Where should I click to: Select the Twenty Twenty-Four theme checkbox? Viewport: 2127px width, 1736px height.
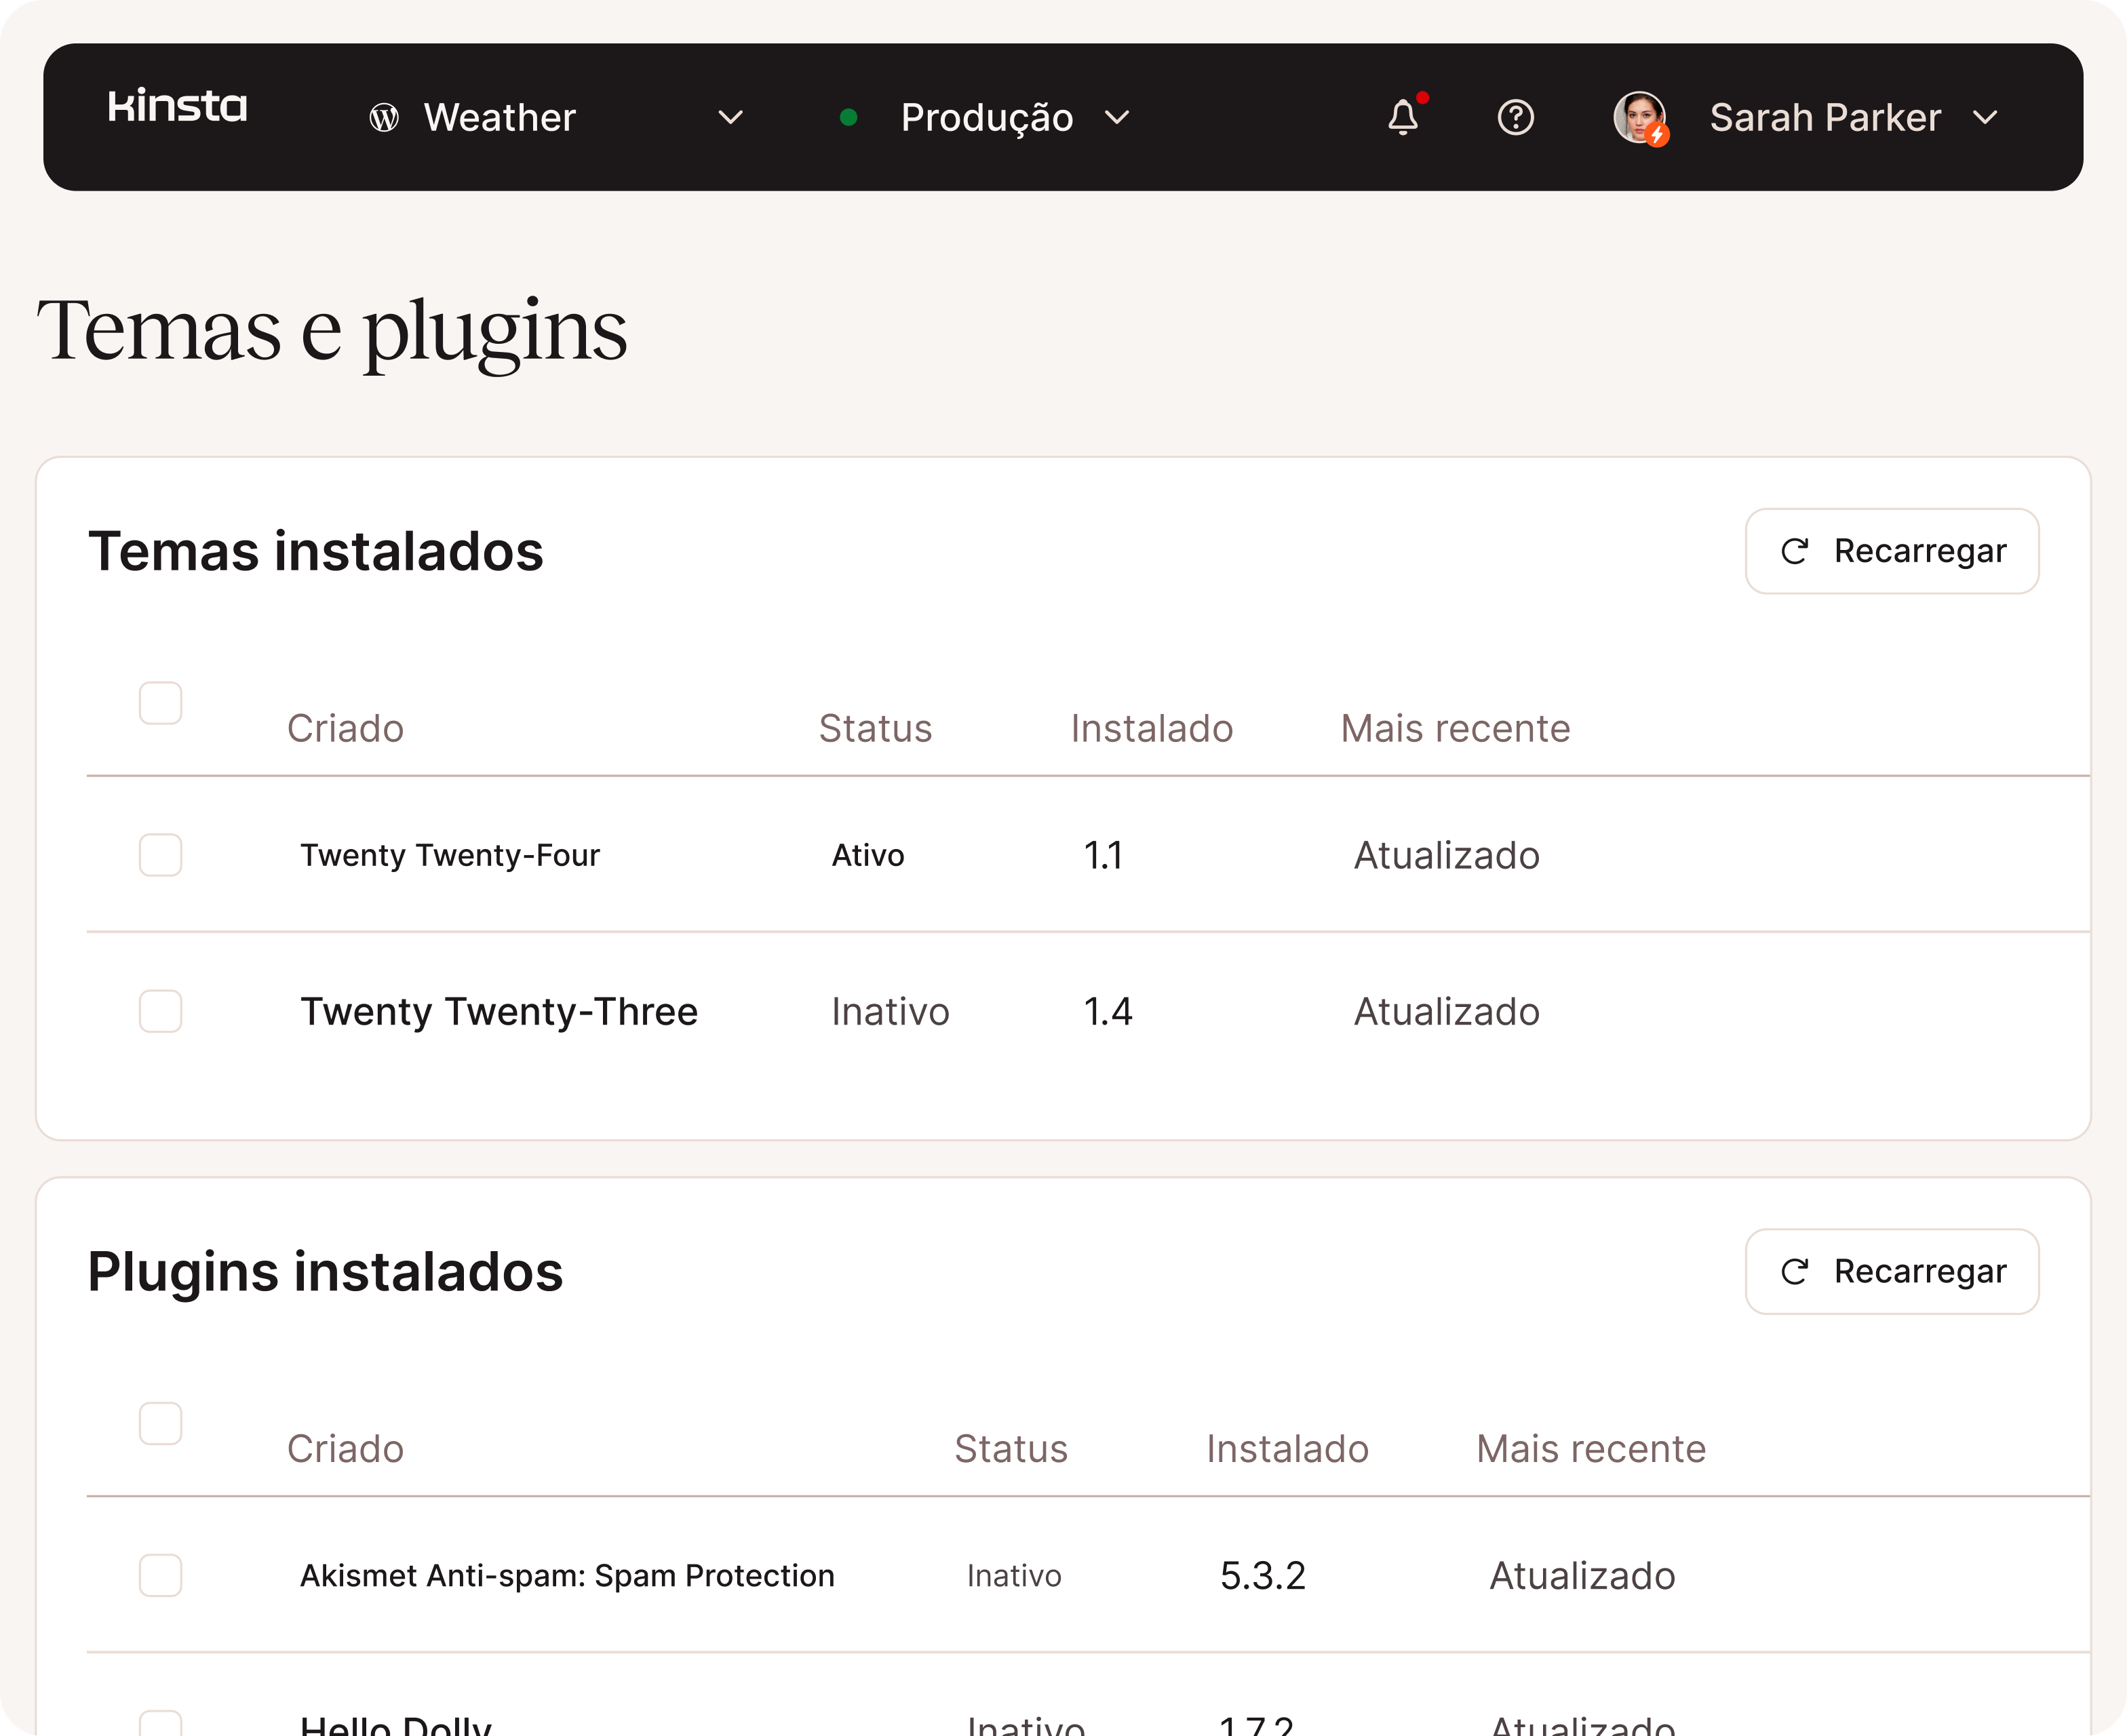pyautogui.click(x=161, y=855)
